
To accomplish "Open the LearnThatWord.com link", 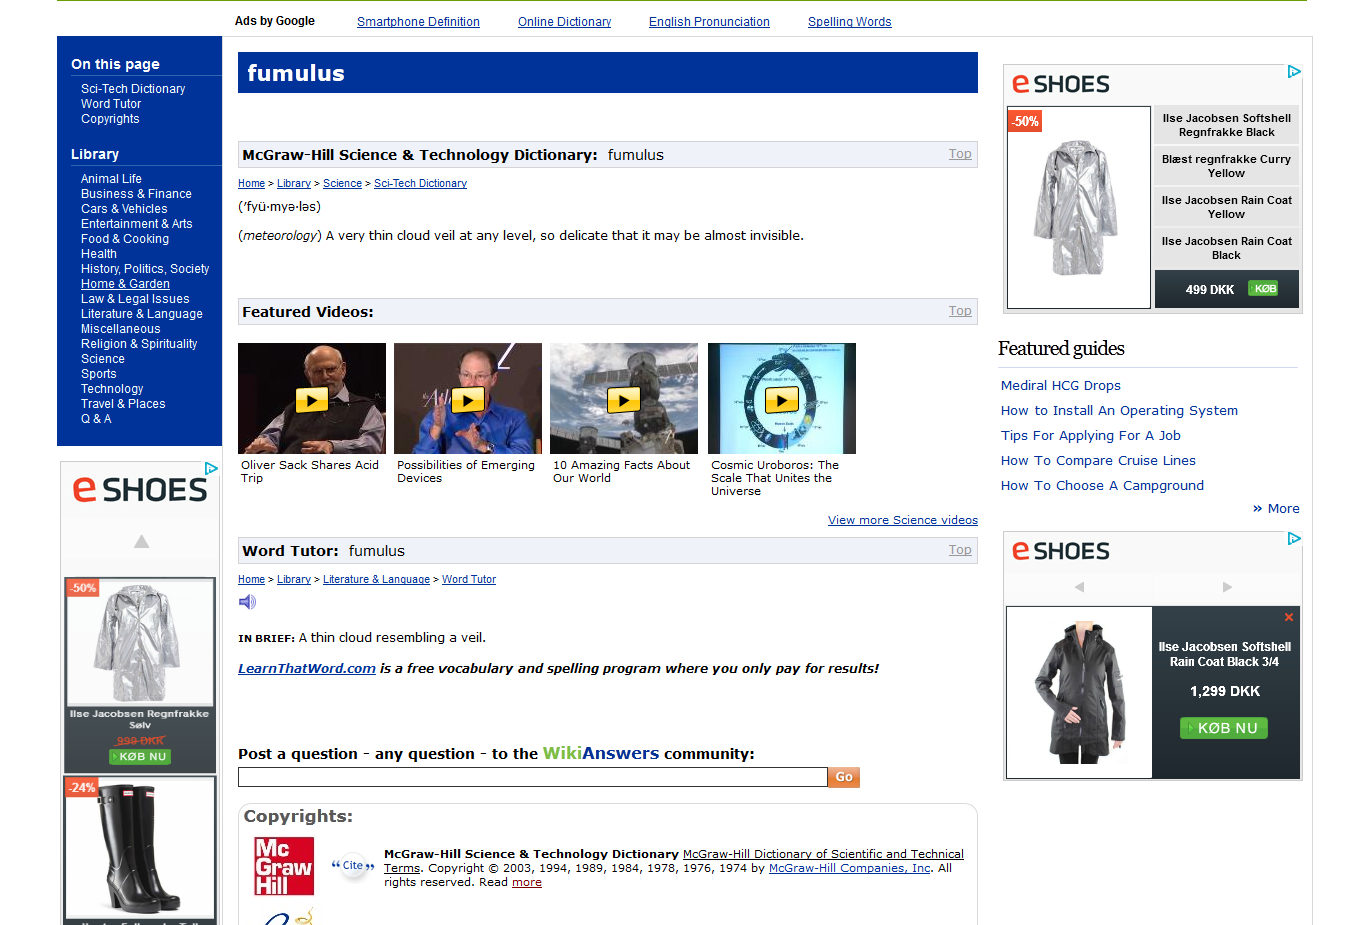I will coord(307,669).
